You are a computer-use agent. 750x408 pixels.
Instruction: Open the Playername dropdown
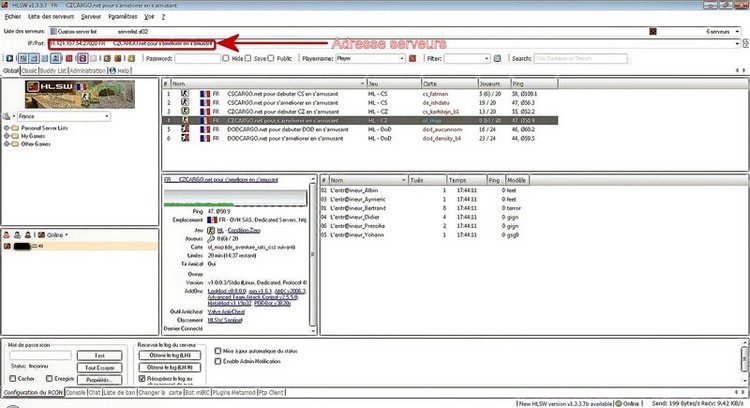[401, 58]
